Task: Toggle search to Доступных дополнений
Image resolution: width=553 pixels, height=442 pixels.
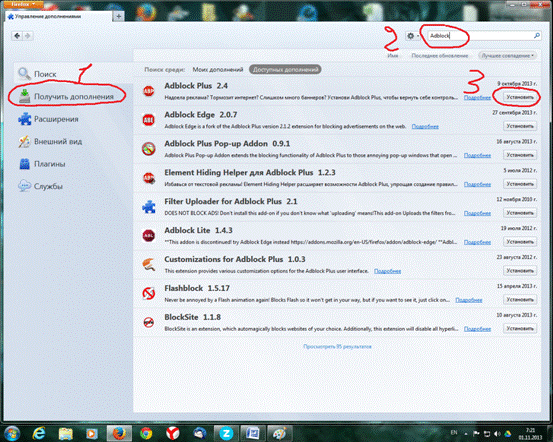Action: click(x=285, y=69)
